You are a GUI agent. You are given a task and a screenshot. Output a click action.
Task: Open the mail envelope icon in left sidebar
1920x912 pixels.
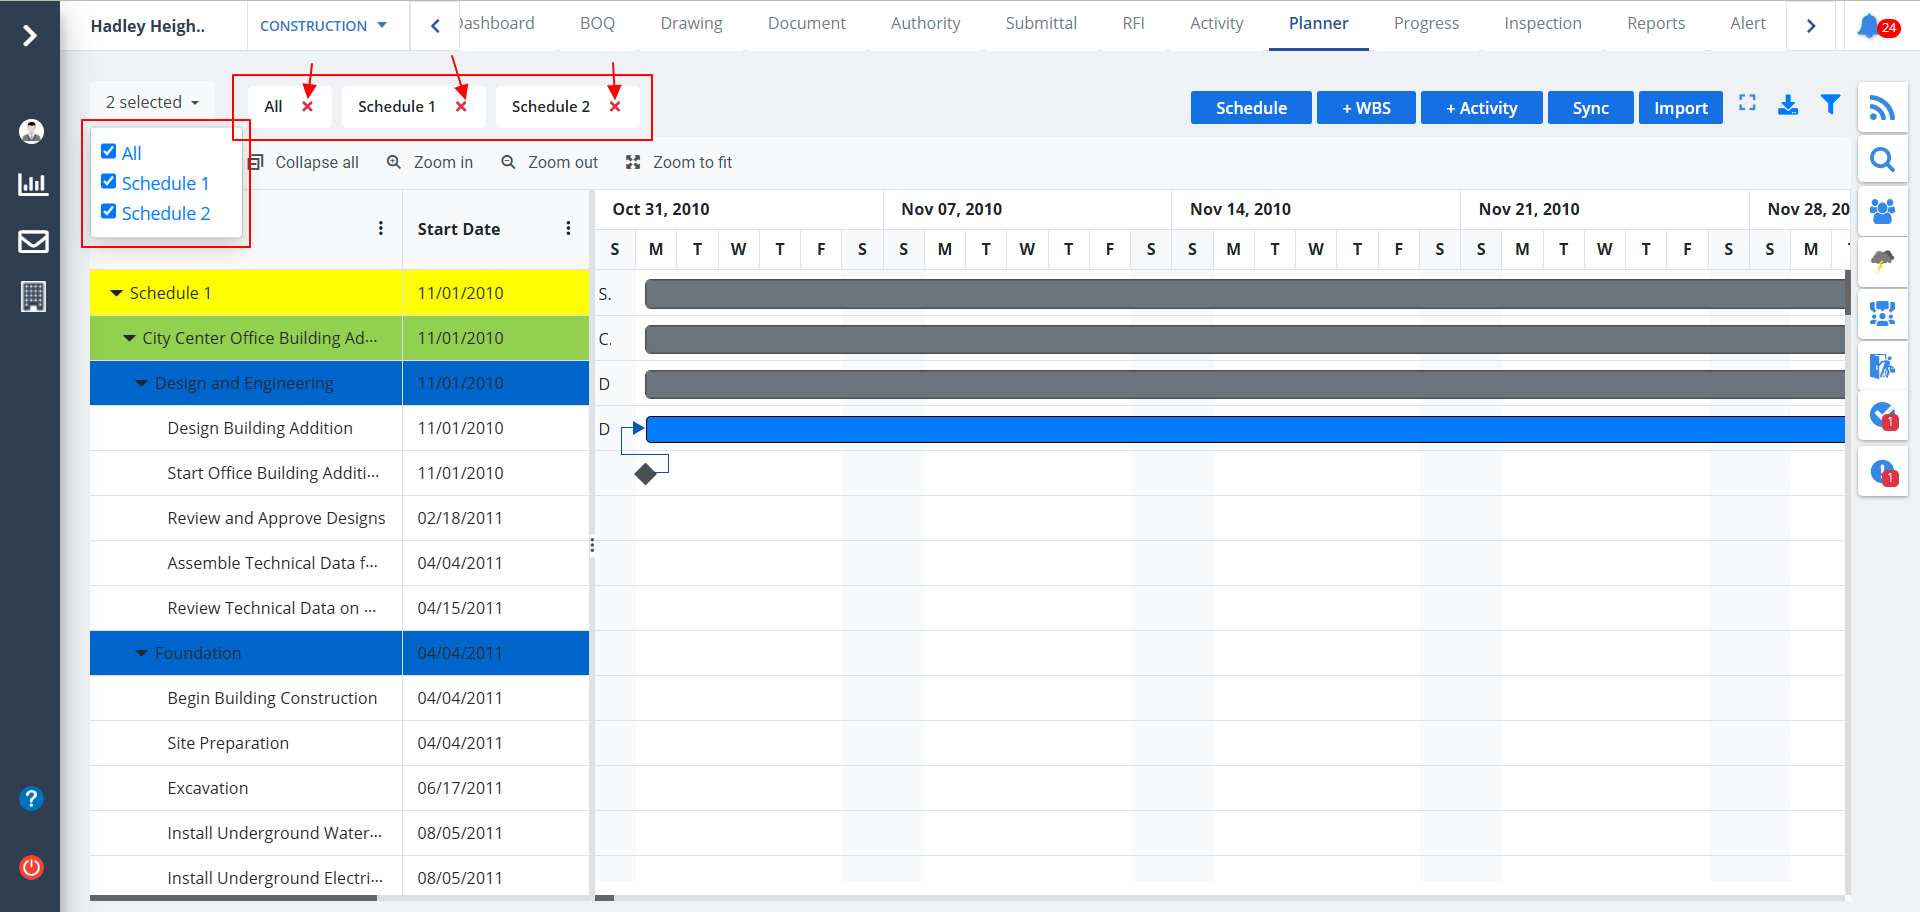[33, 241]
